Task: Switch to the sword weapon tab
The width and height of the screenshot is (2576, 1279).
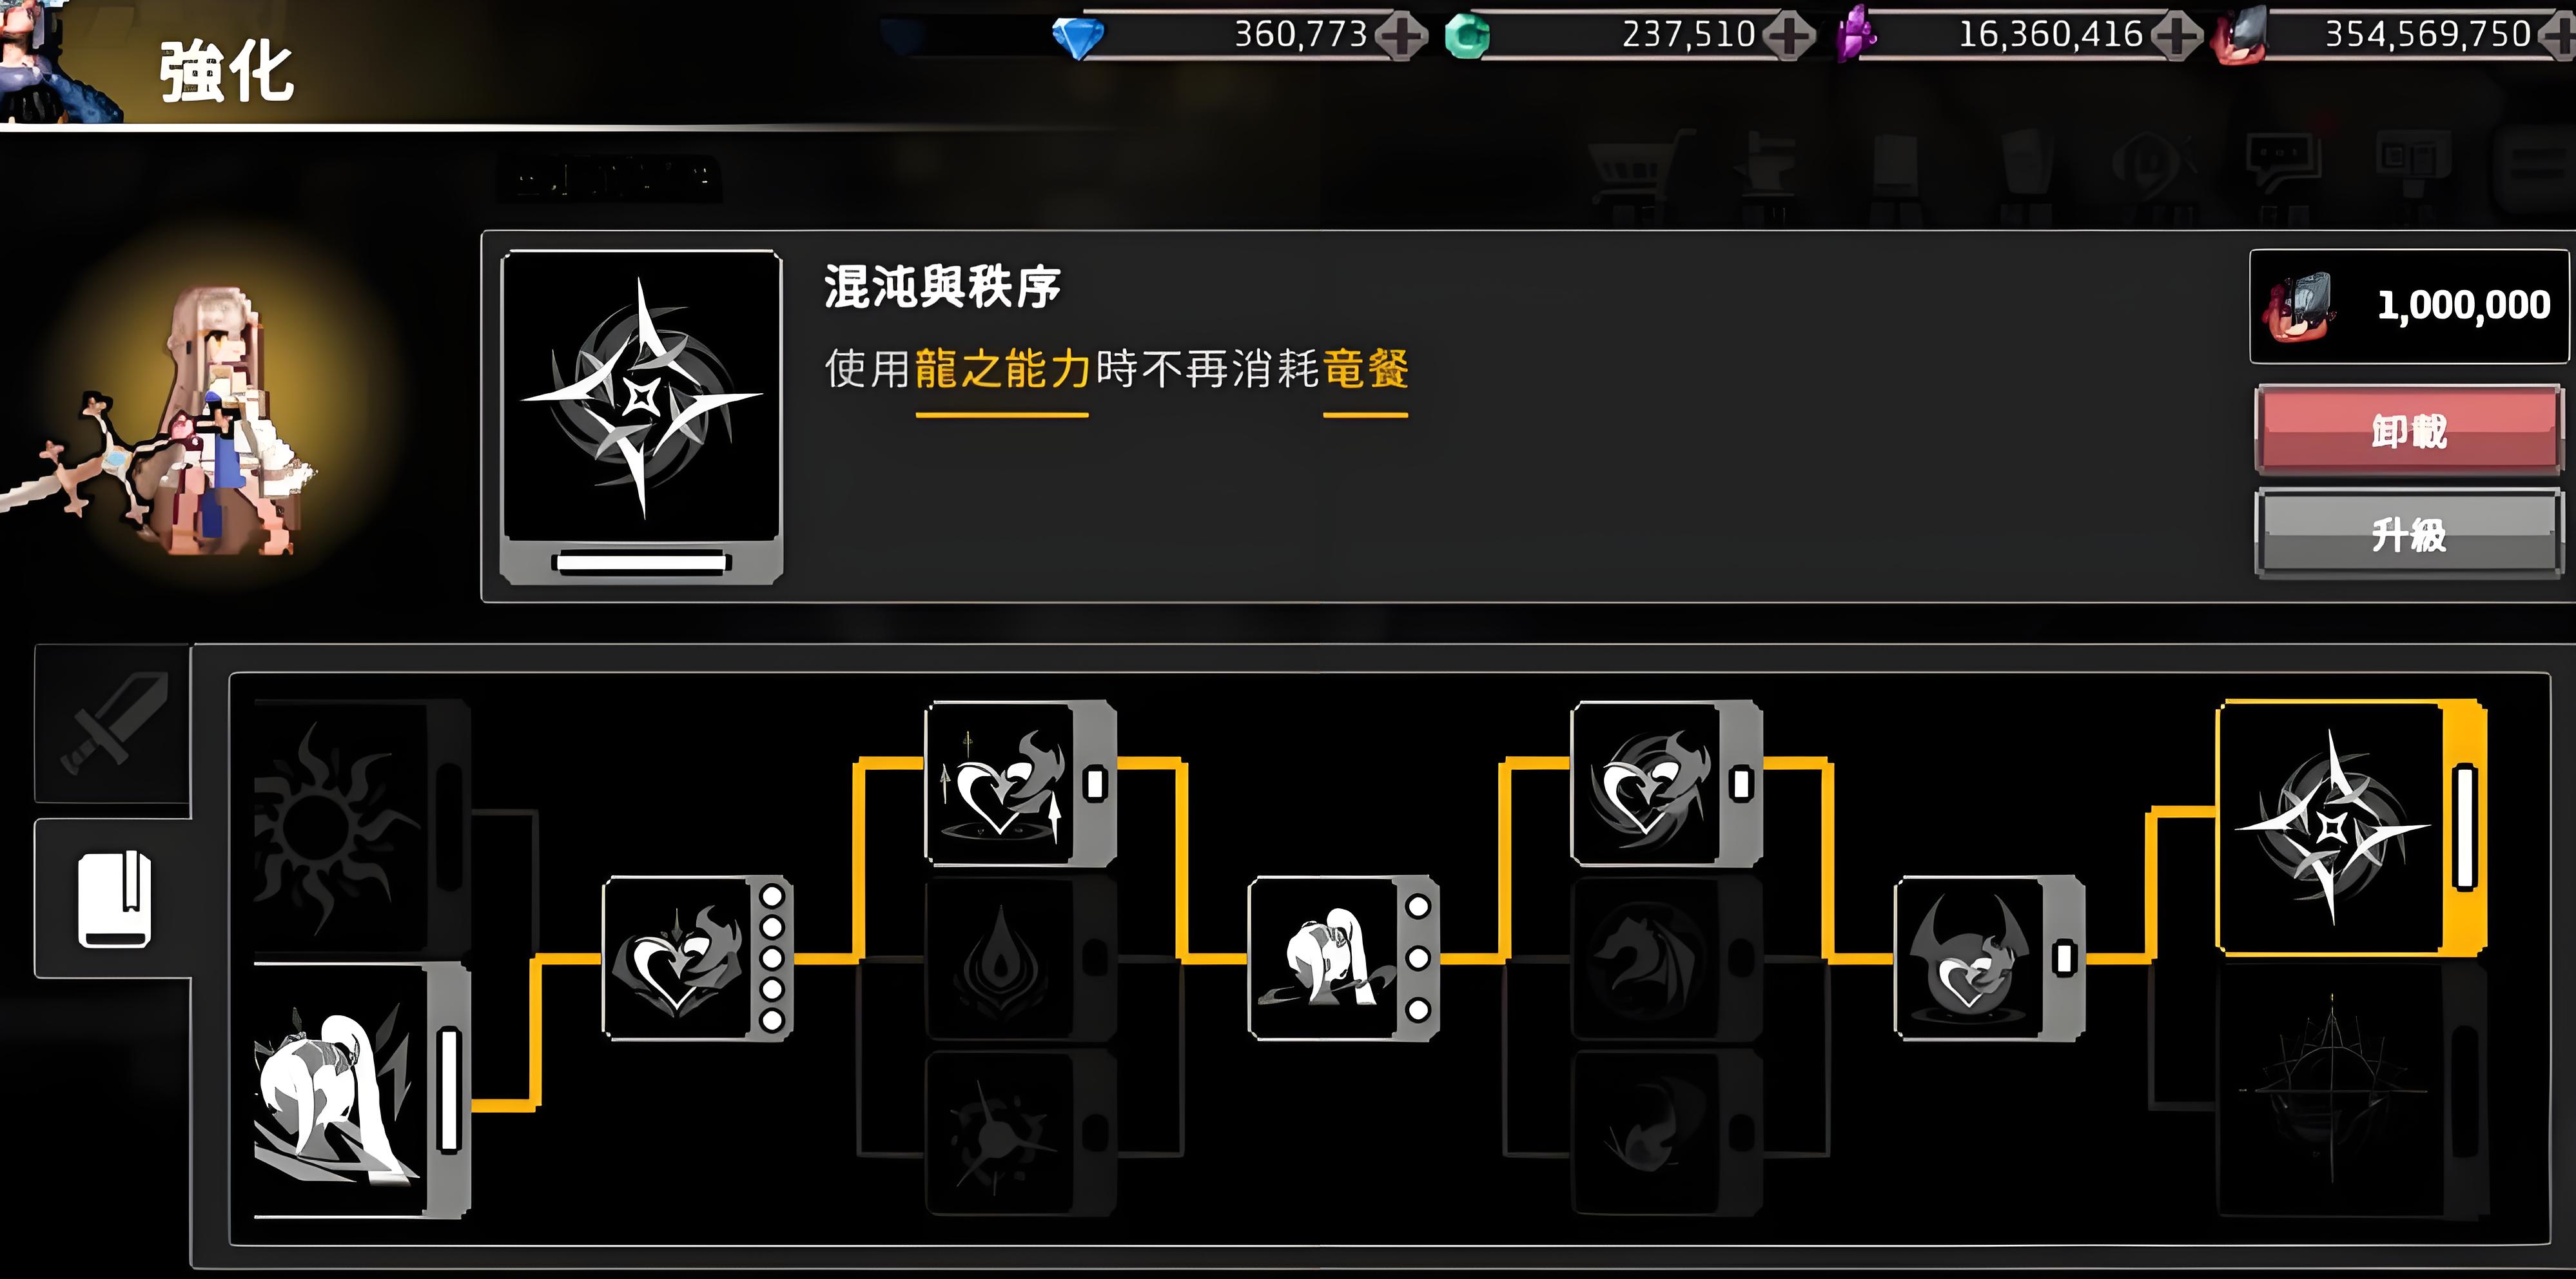Action: click(113, 723)
